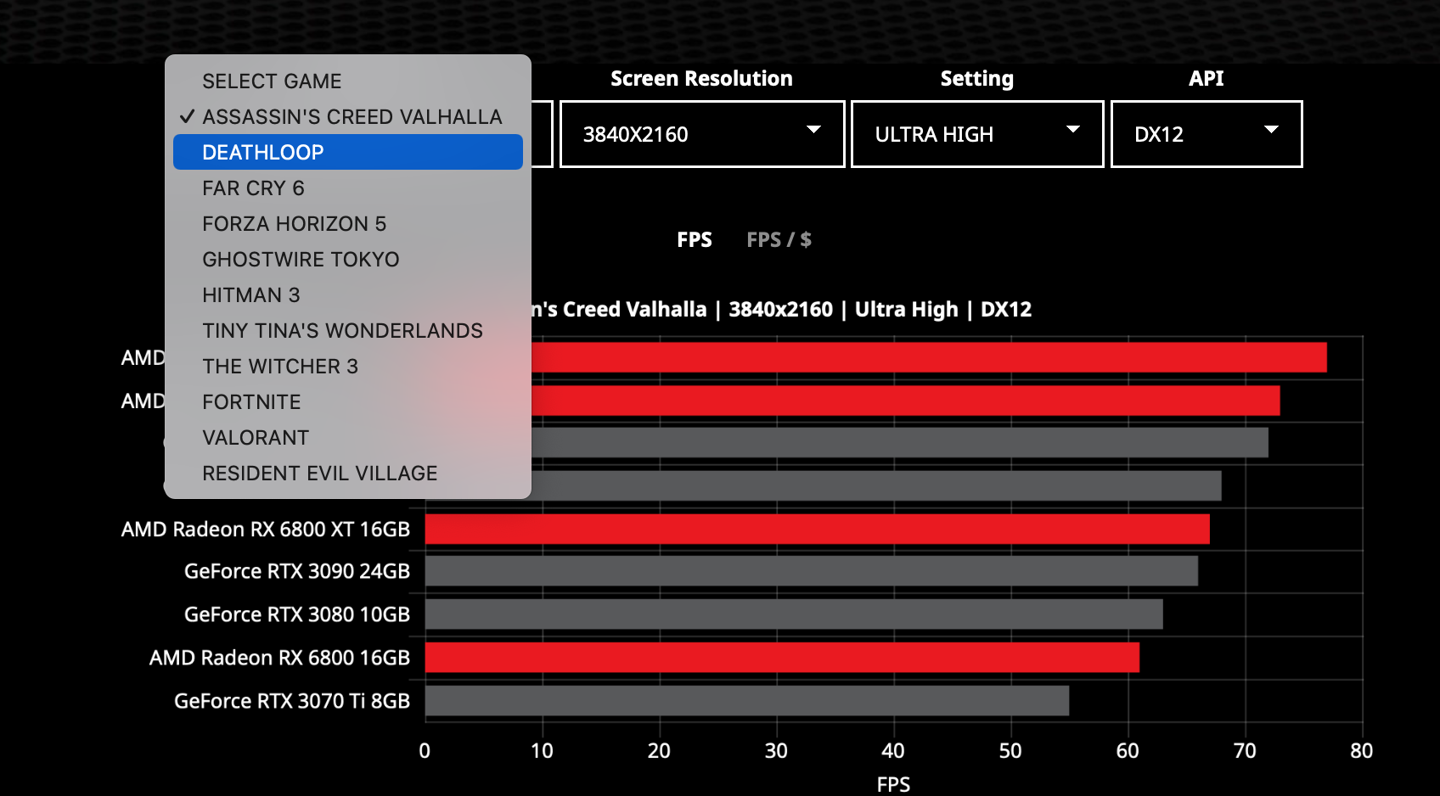Click the chart title with Ultra High | DX12
Viewport: 1440px width, 796px height.
(x=781, y=310)
